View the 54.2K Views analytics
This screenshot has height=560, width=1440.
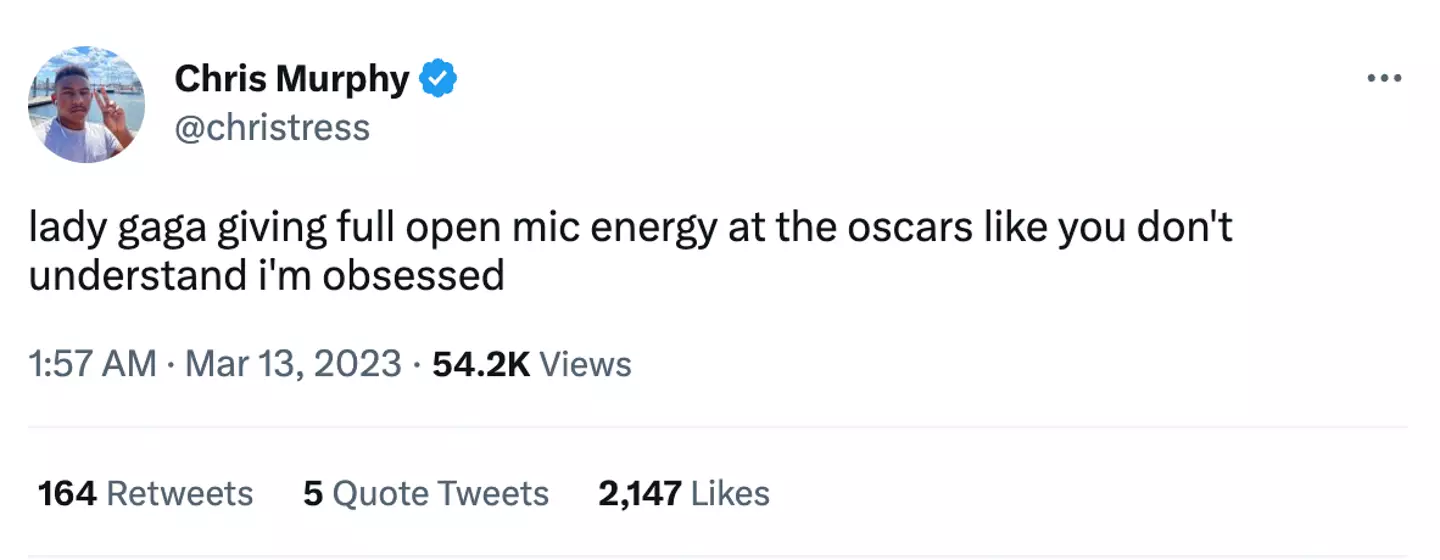[x=531, y=363]
